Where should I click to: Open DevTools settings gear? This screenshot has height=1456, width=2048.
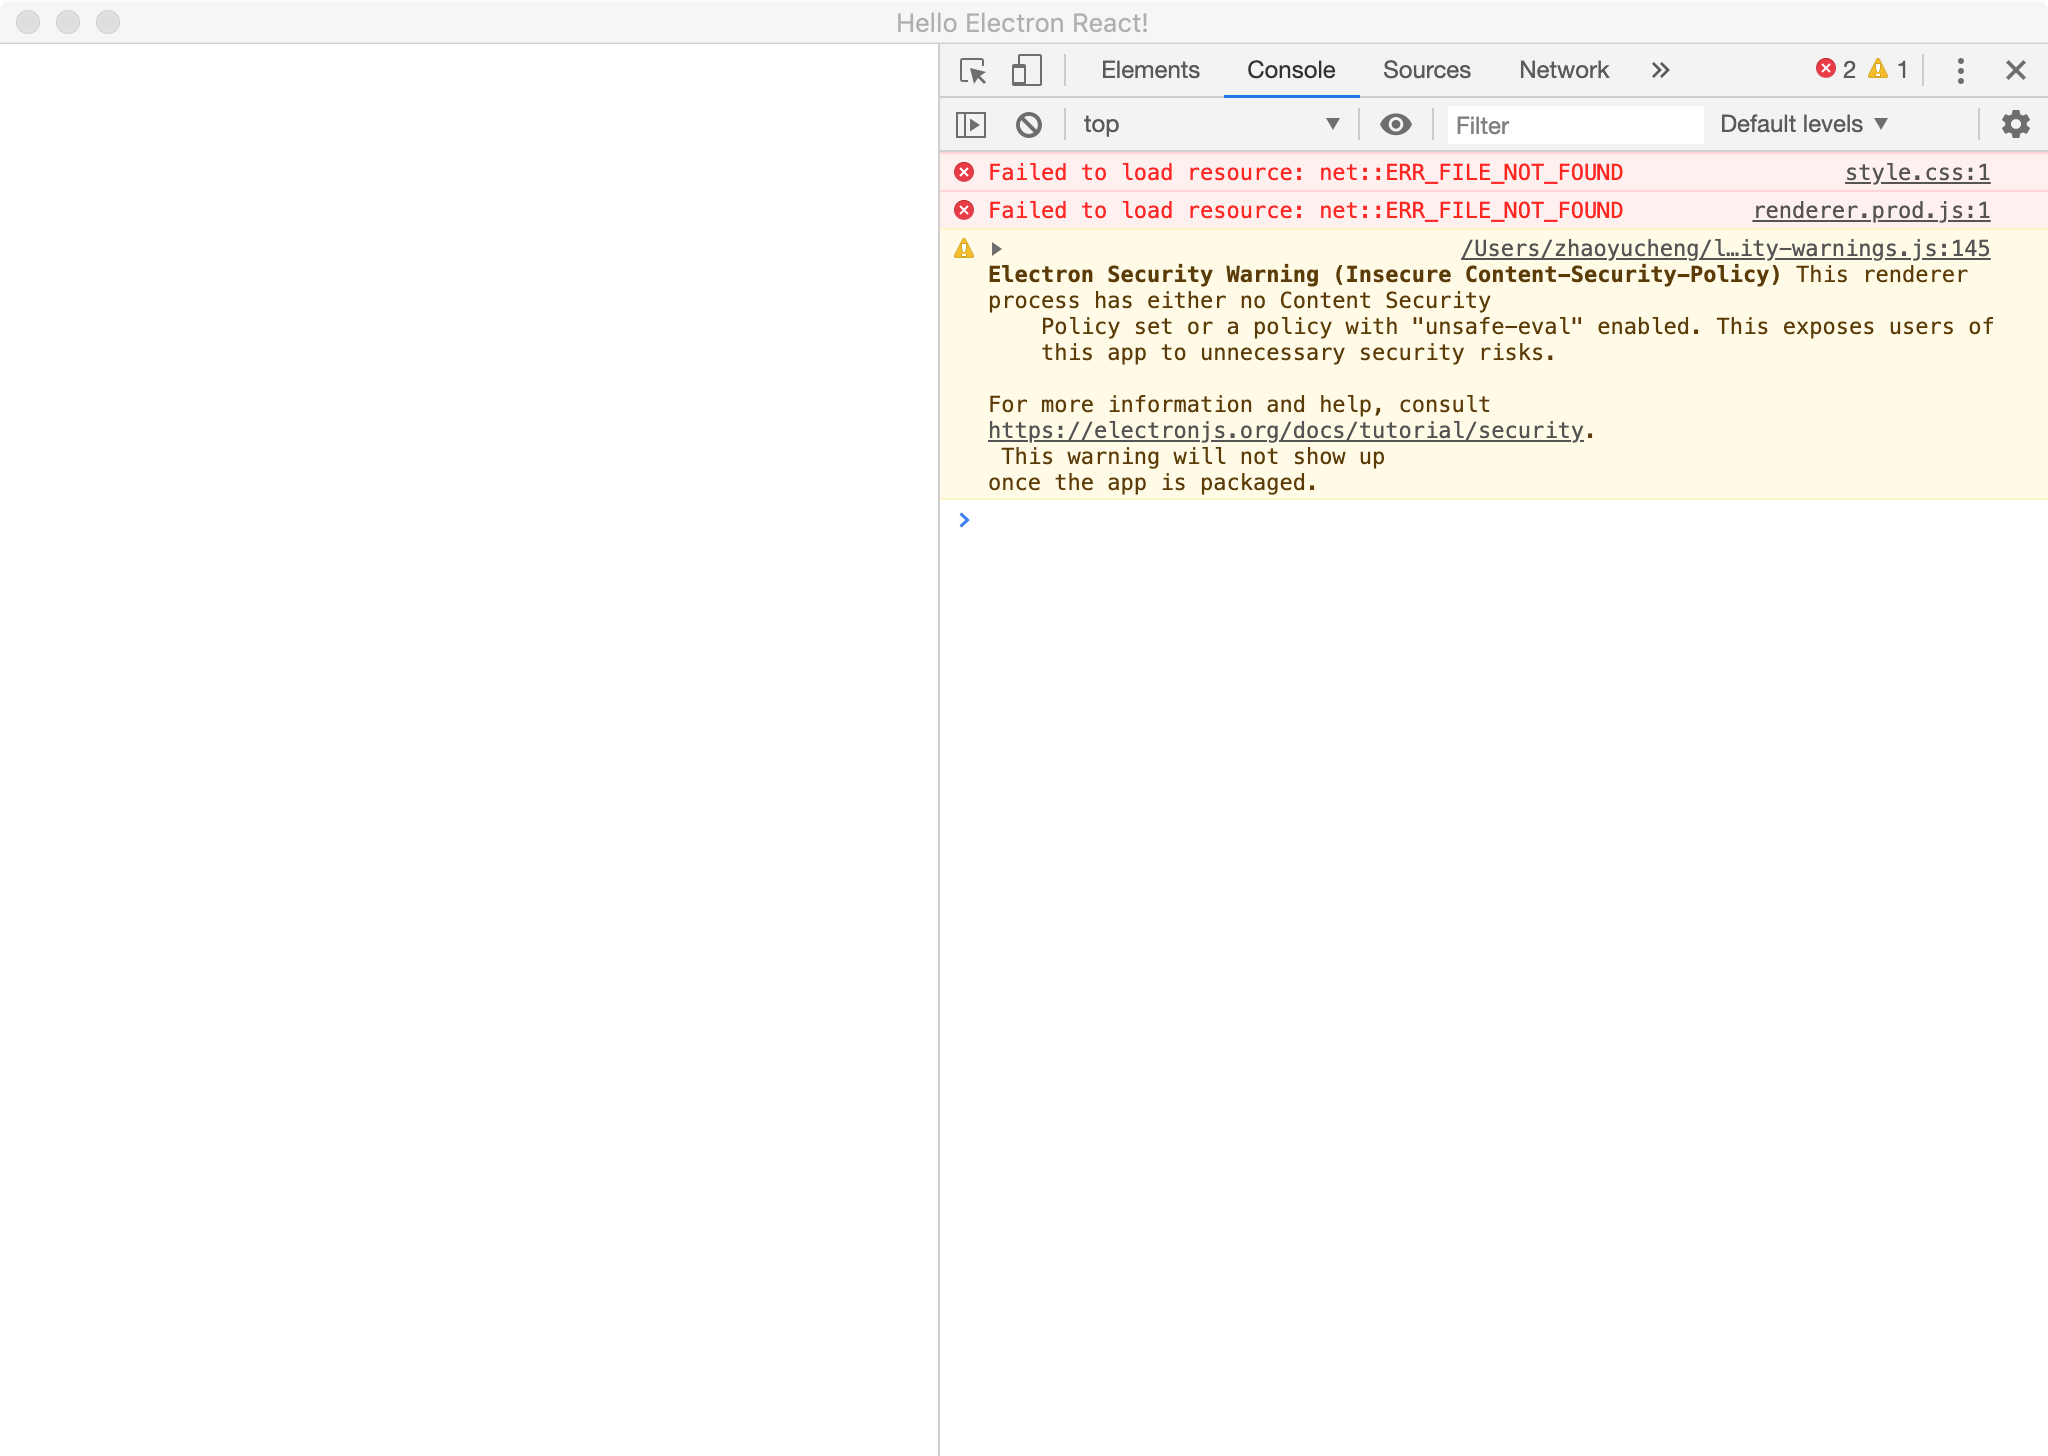[x=2015, y=123]
